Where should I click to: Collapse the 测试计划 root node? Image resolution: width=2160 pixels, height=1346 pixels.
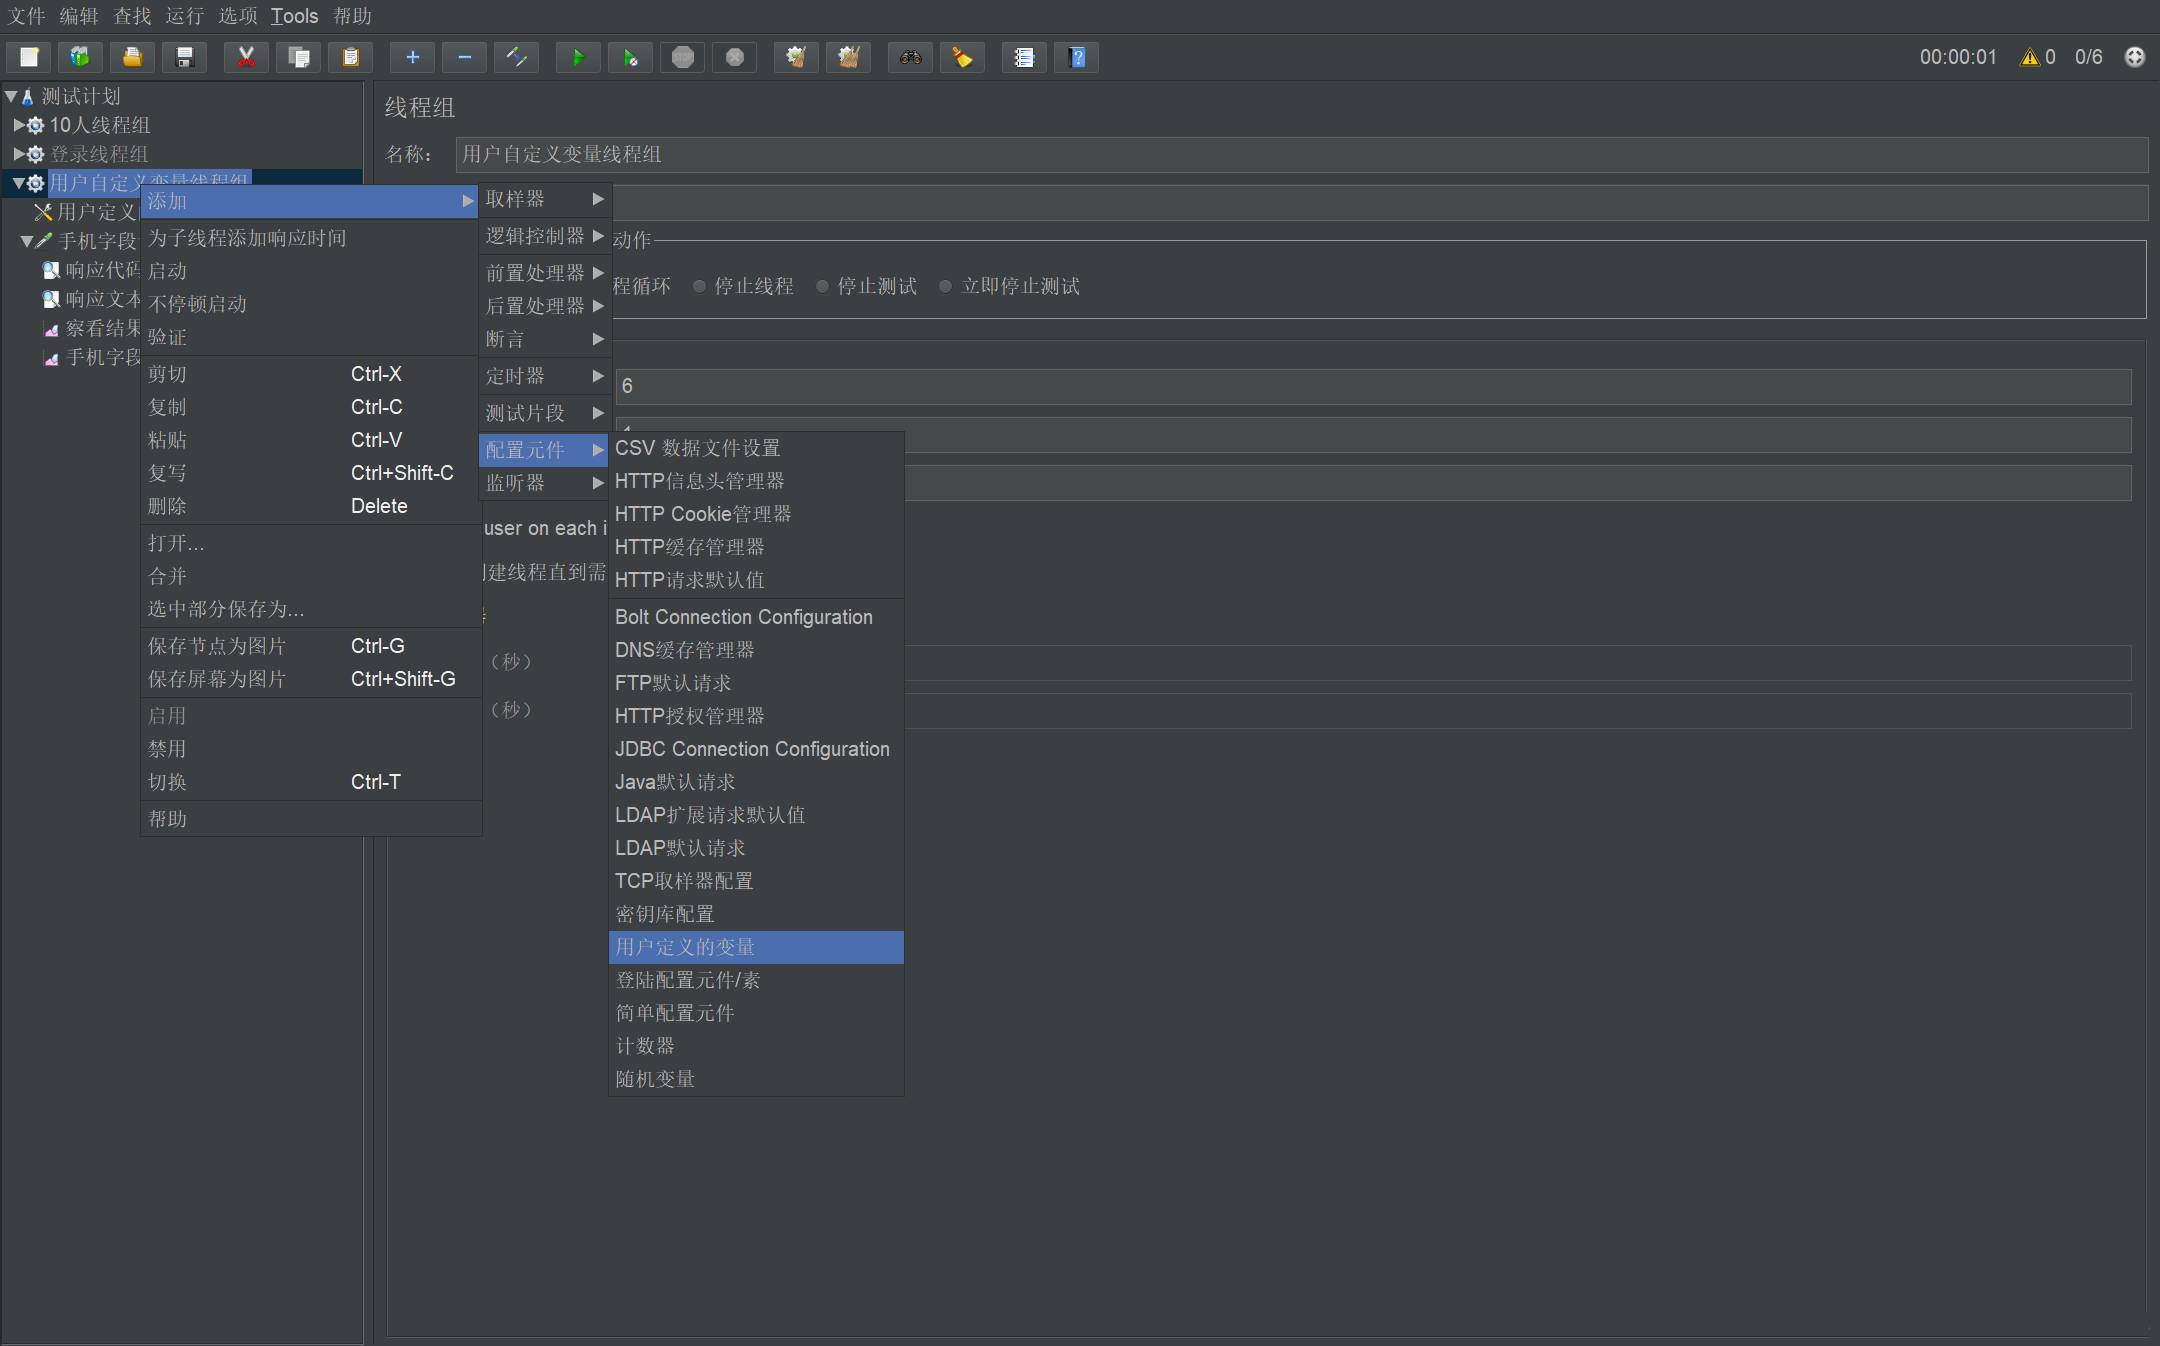click(11, 96)
